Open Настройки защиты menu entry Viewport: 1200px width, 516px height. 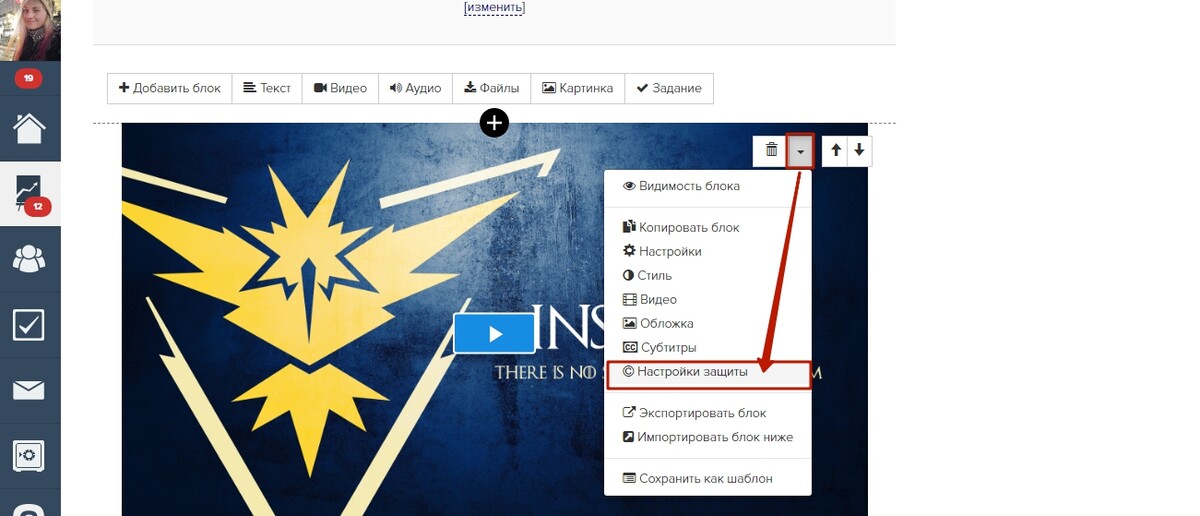click(708, 372)
